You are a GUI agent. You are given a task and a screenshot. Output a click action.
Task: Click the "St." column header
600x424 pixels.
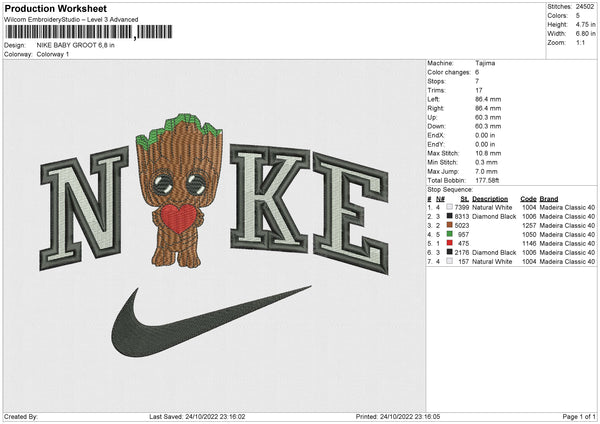click(465, 199)
